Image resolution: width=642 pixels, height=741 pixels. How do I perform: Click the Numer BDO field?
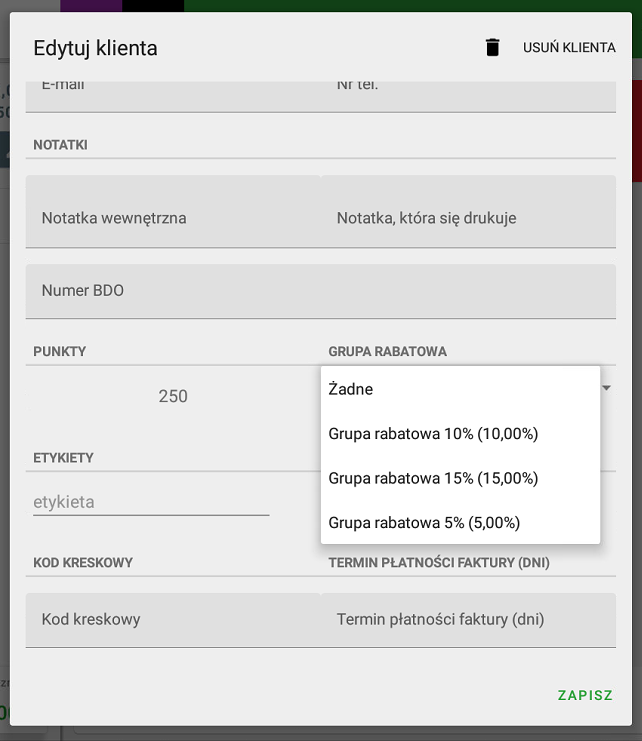click(x=320, y=291)
